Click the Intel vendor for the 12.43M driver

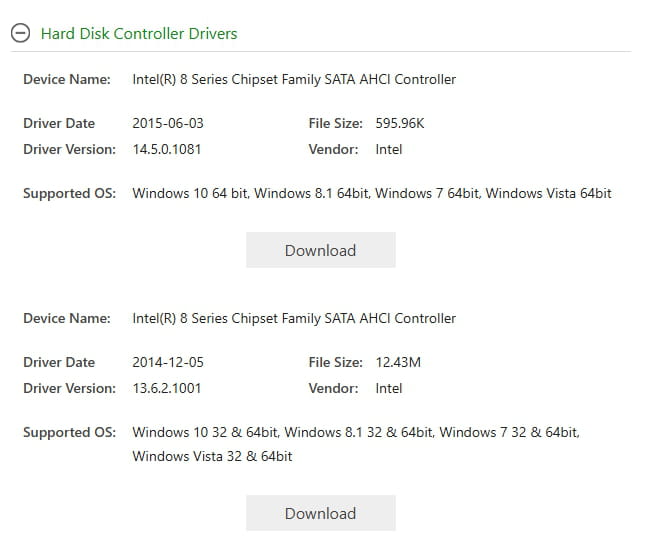[389, 388]
